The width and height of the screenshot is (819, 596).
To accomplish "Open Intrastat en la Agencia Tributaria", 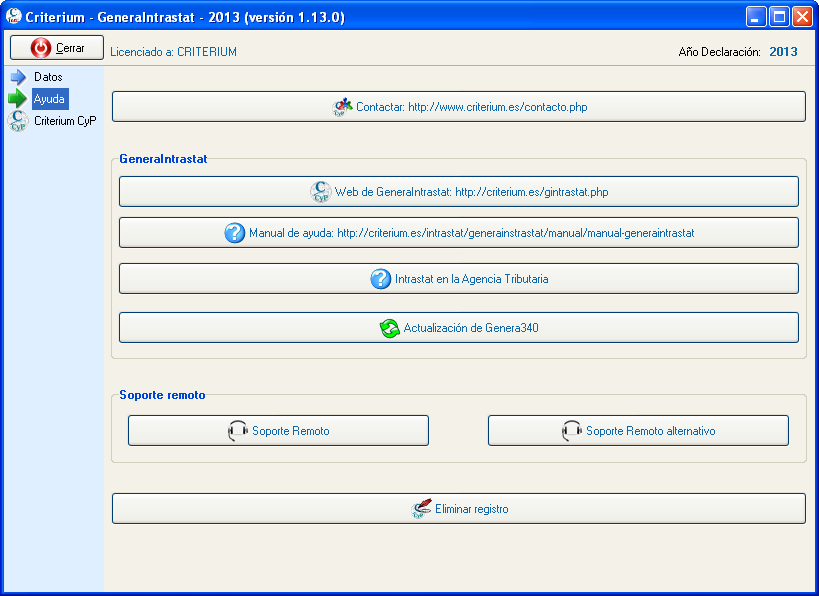I will (459, 278).
